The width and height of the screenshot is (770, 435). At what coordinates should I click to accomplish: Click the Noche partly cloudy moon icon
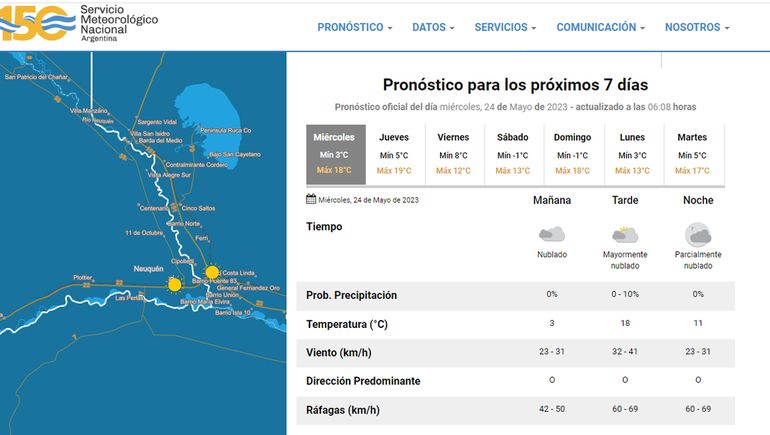(x=698, y=235)
